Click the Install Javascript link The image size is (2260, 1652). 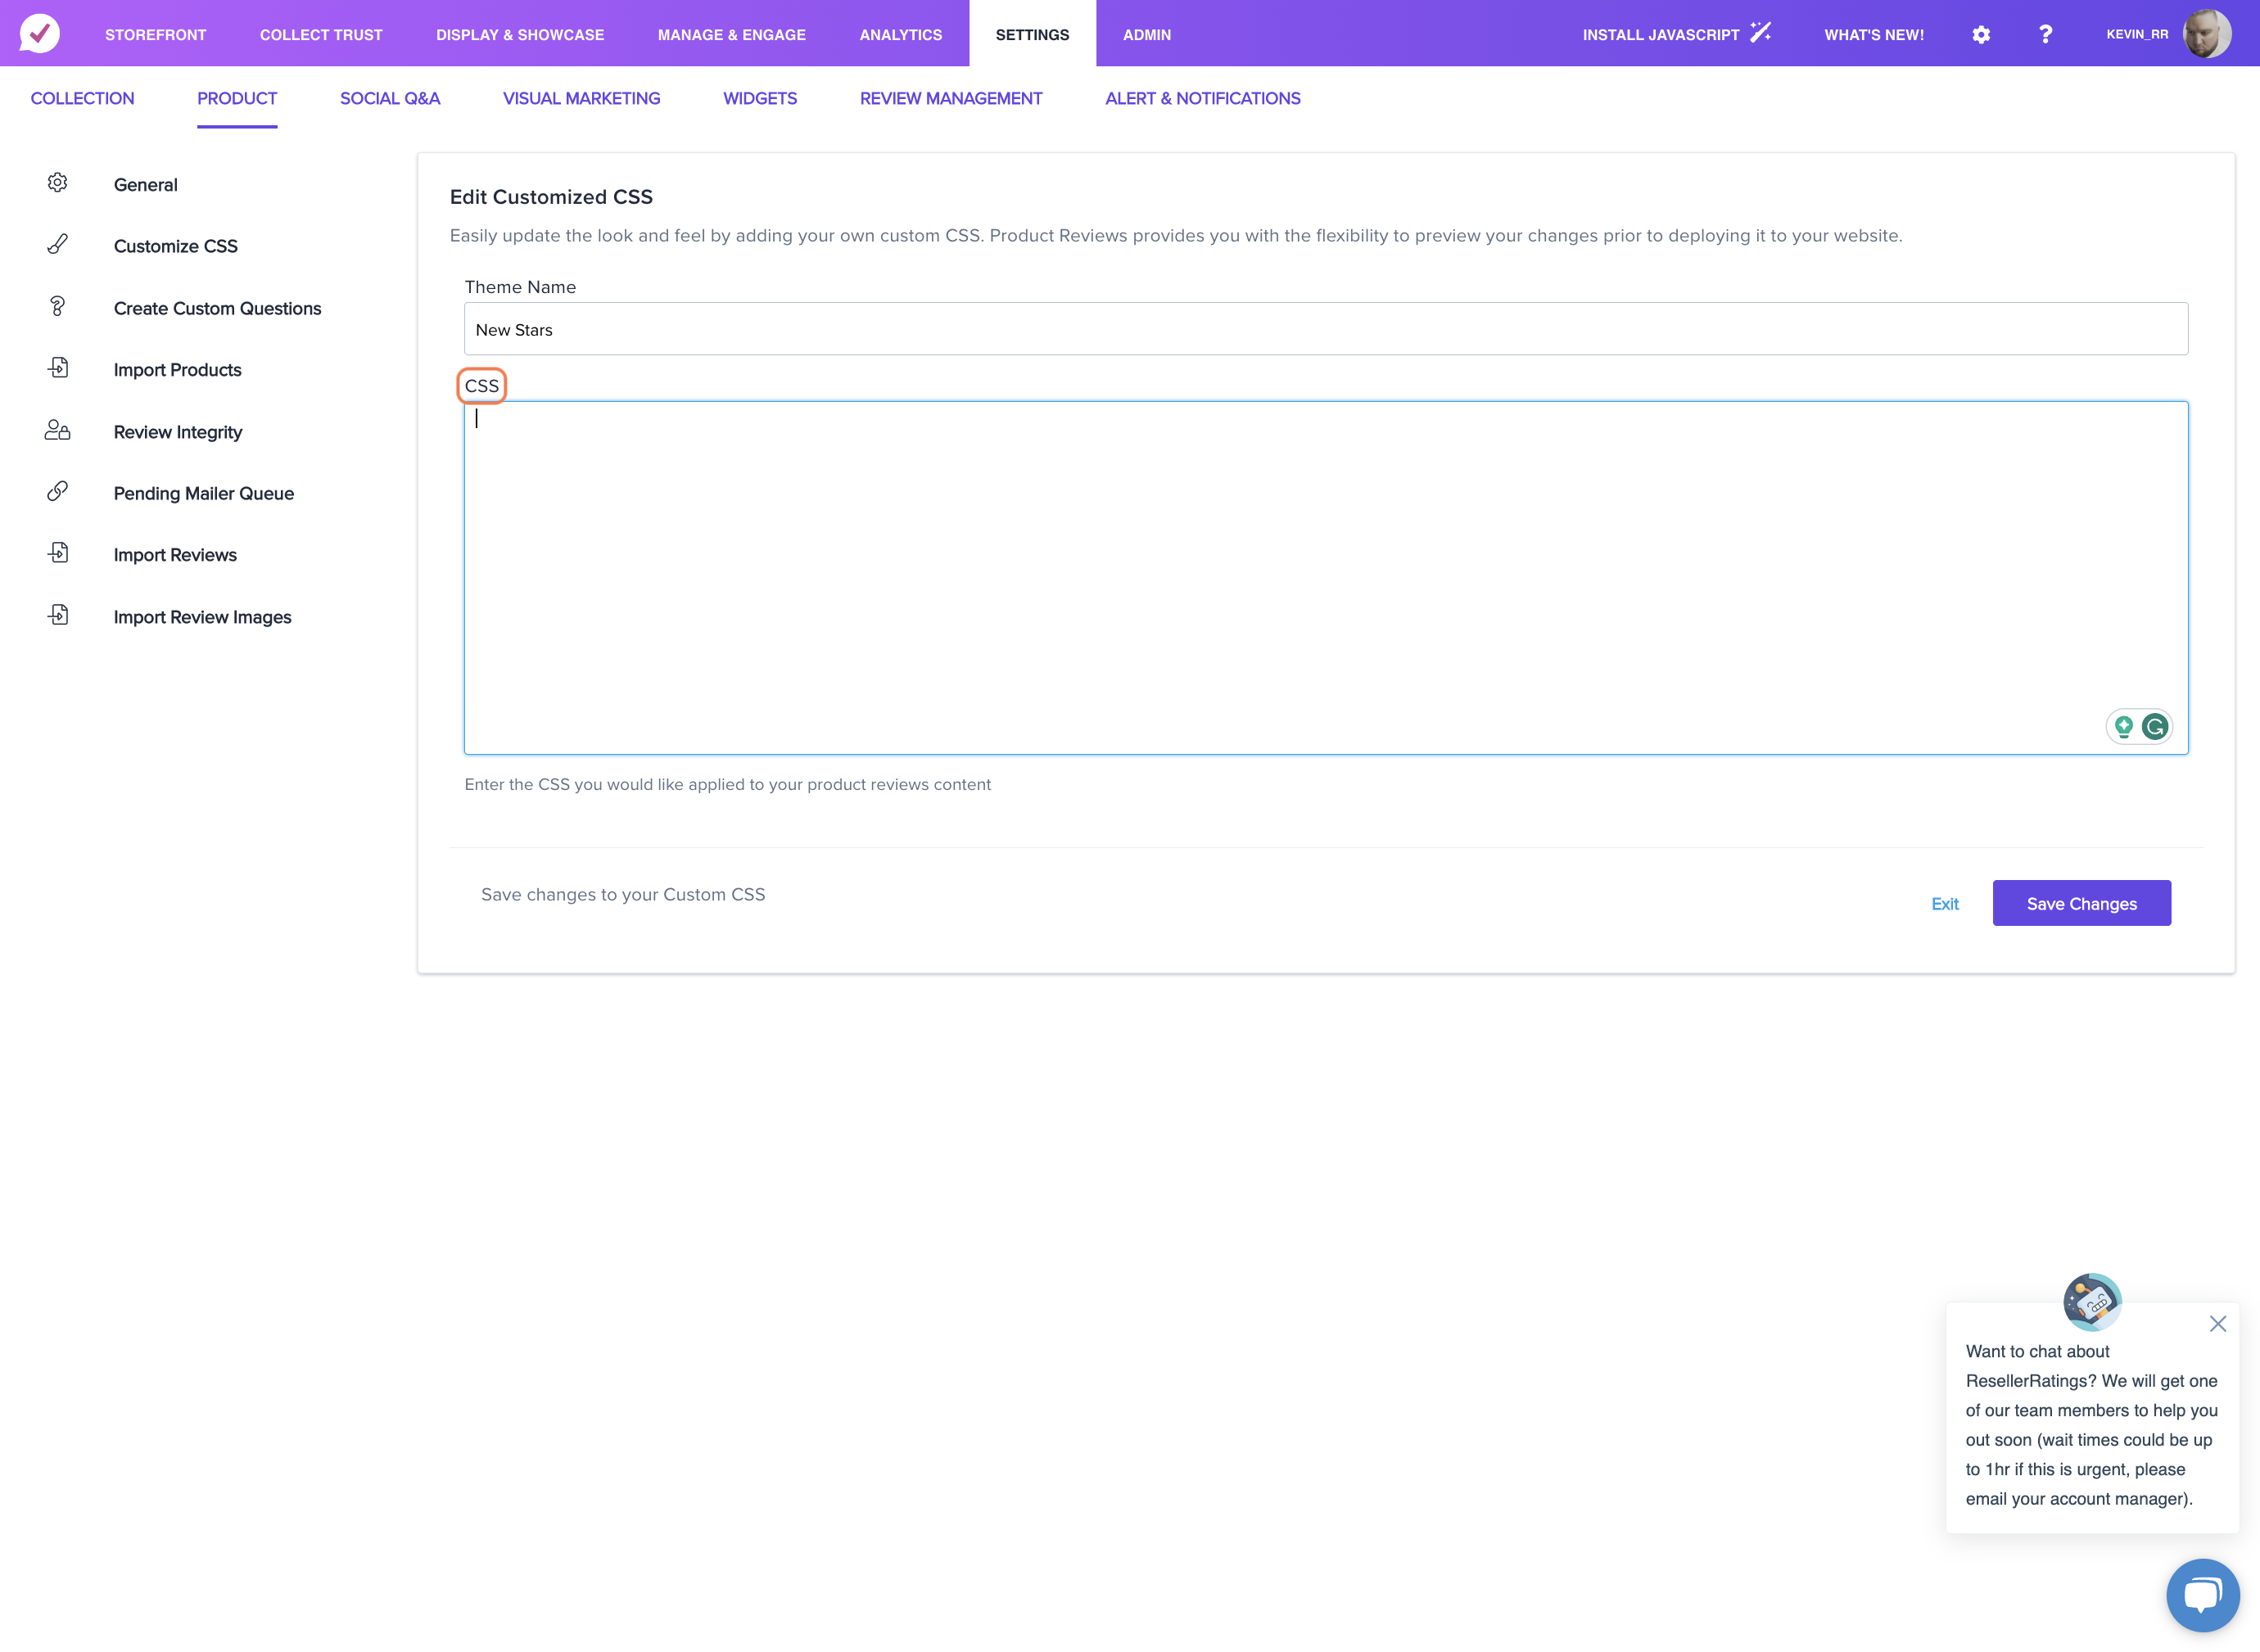click(1661, 34)
